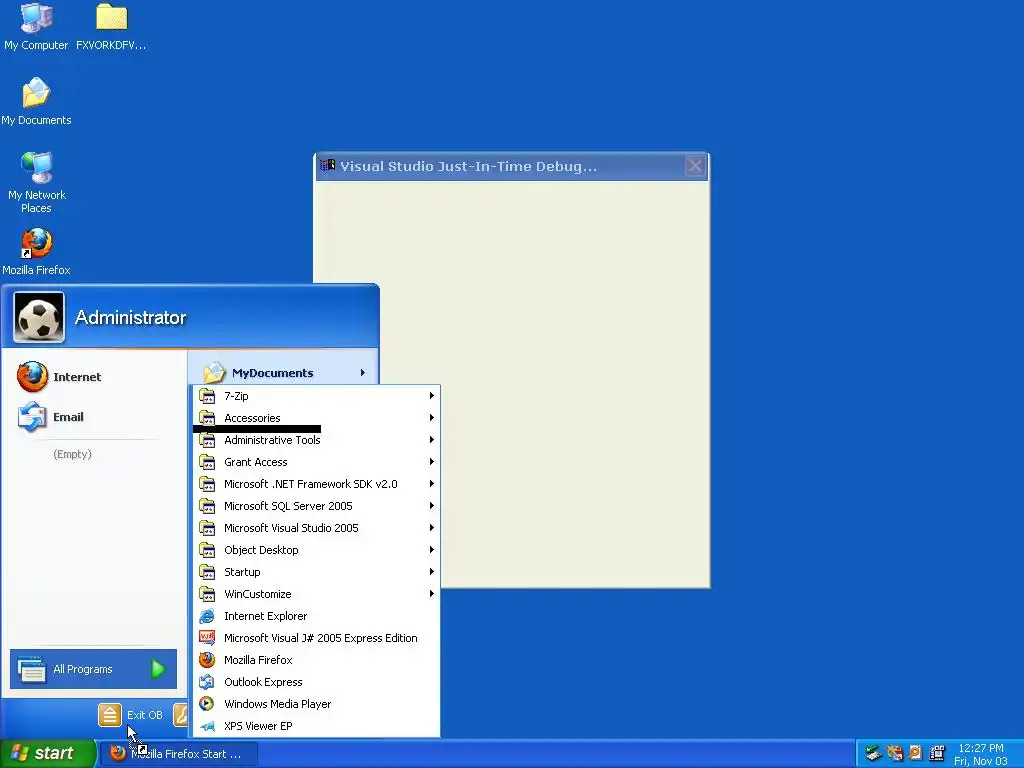Click All Programs in Start menu
The width and height of the screenshot is (1024, 768).
[x=93, y=669]
